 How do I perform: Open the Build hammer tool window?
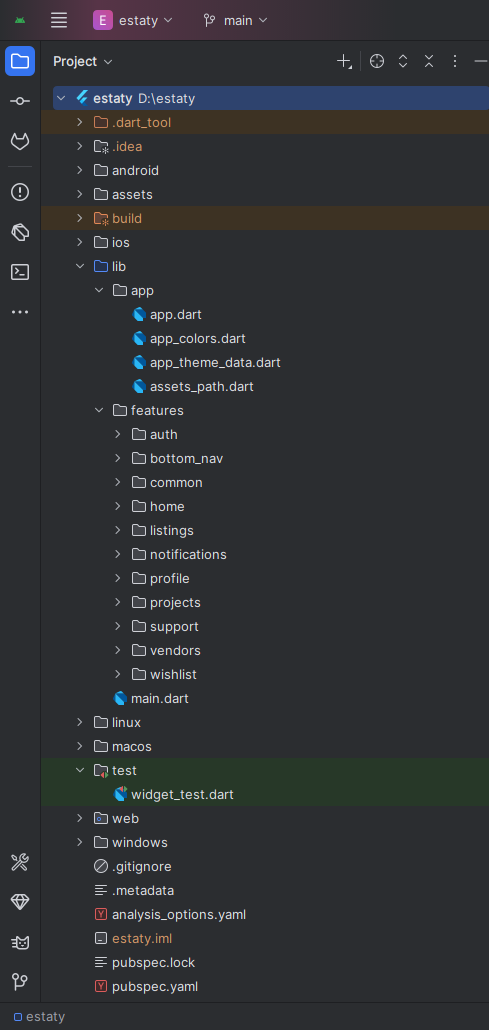(20, 862)
